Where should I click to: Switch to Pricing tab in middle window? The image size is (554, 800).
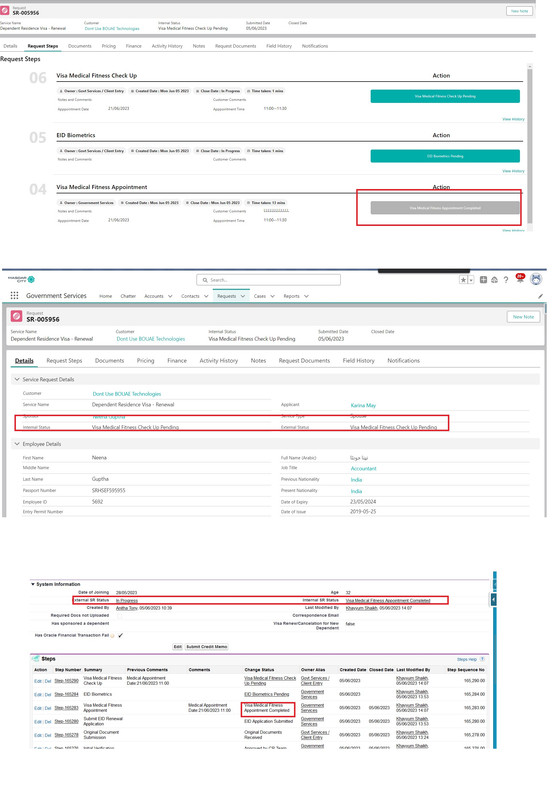point(145,360)
